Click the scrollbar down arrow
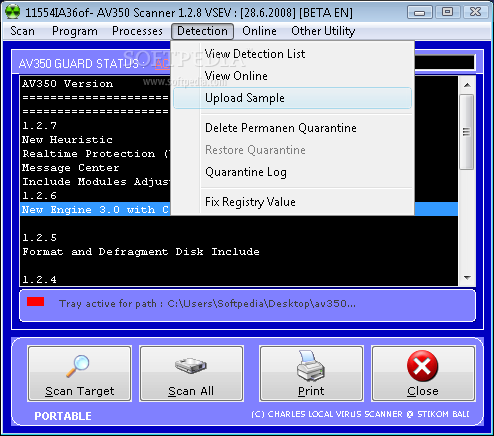Image resolution: width=494 pixels, height=436 pixels. (x=467, y=278)
